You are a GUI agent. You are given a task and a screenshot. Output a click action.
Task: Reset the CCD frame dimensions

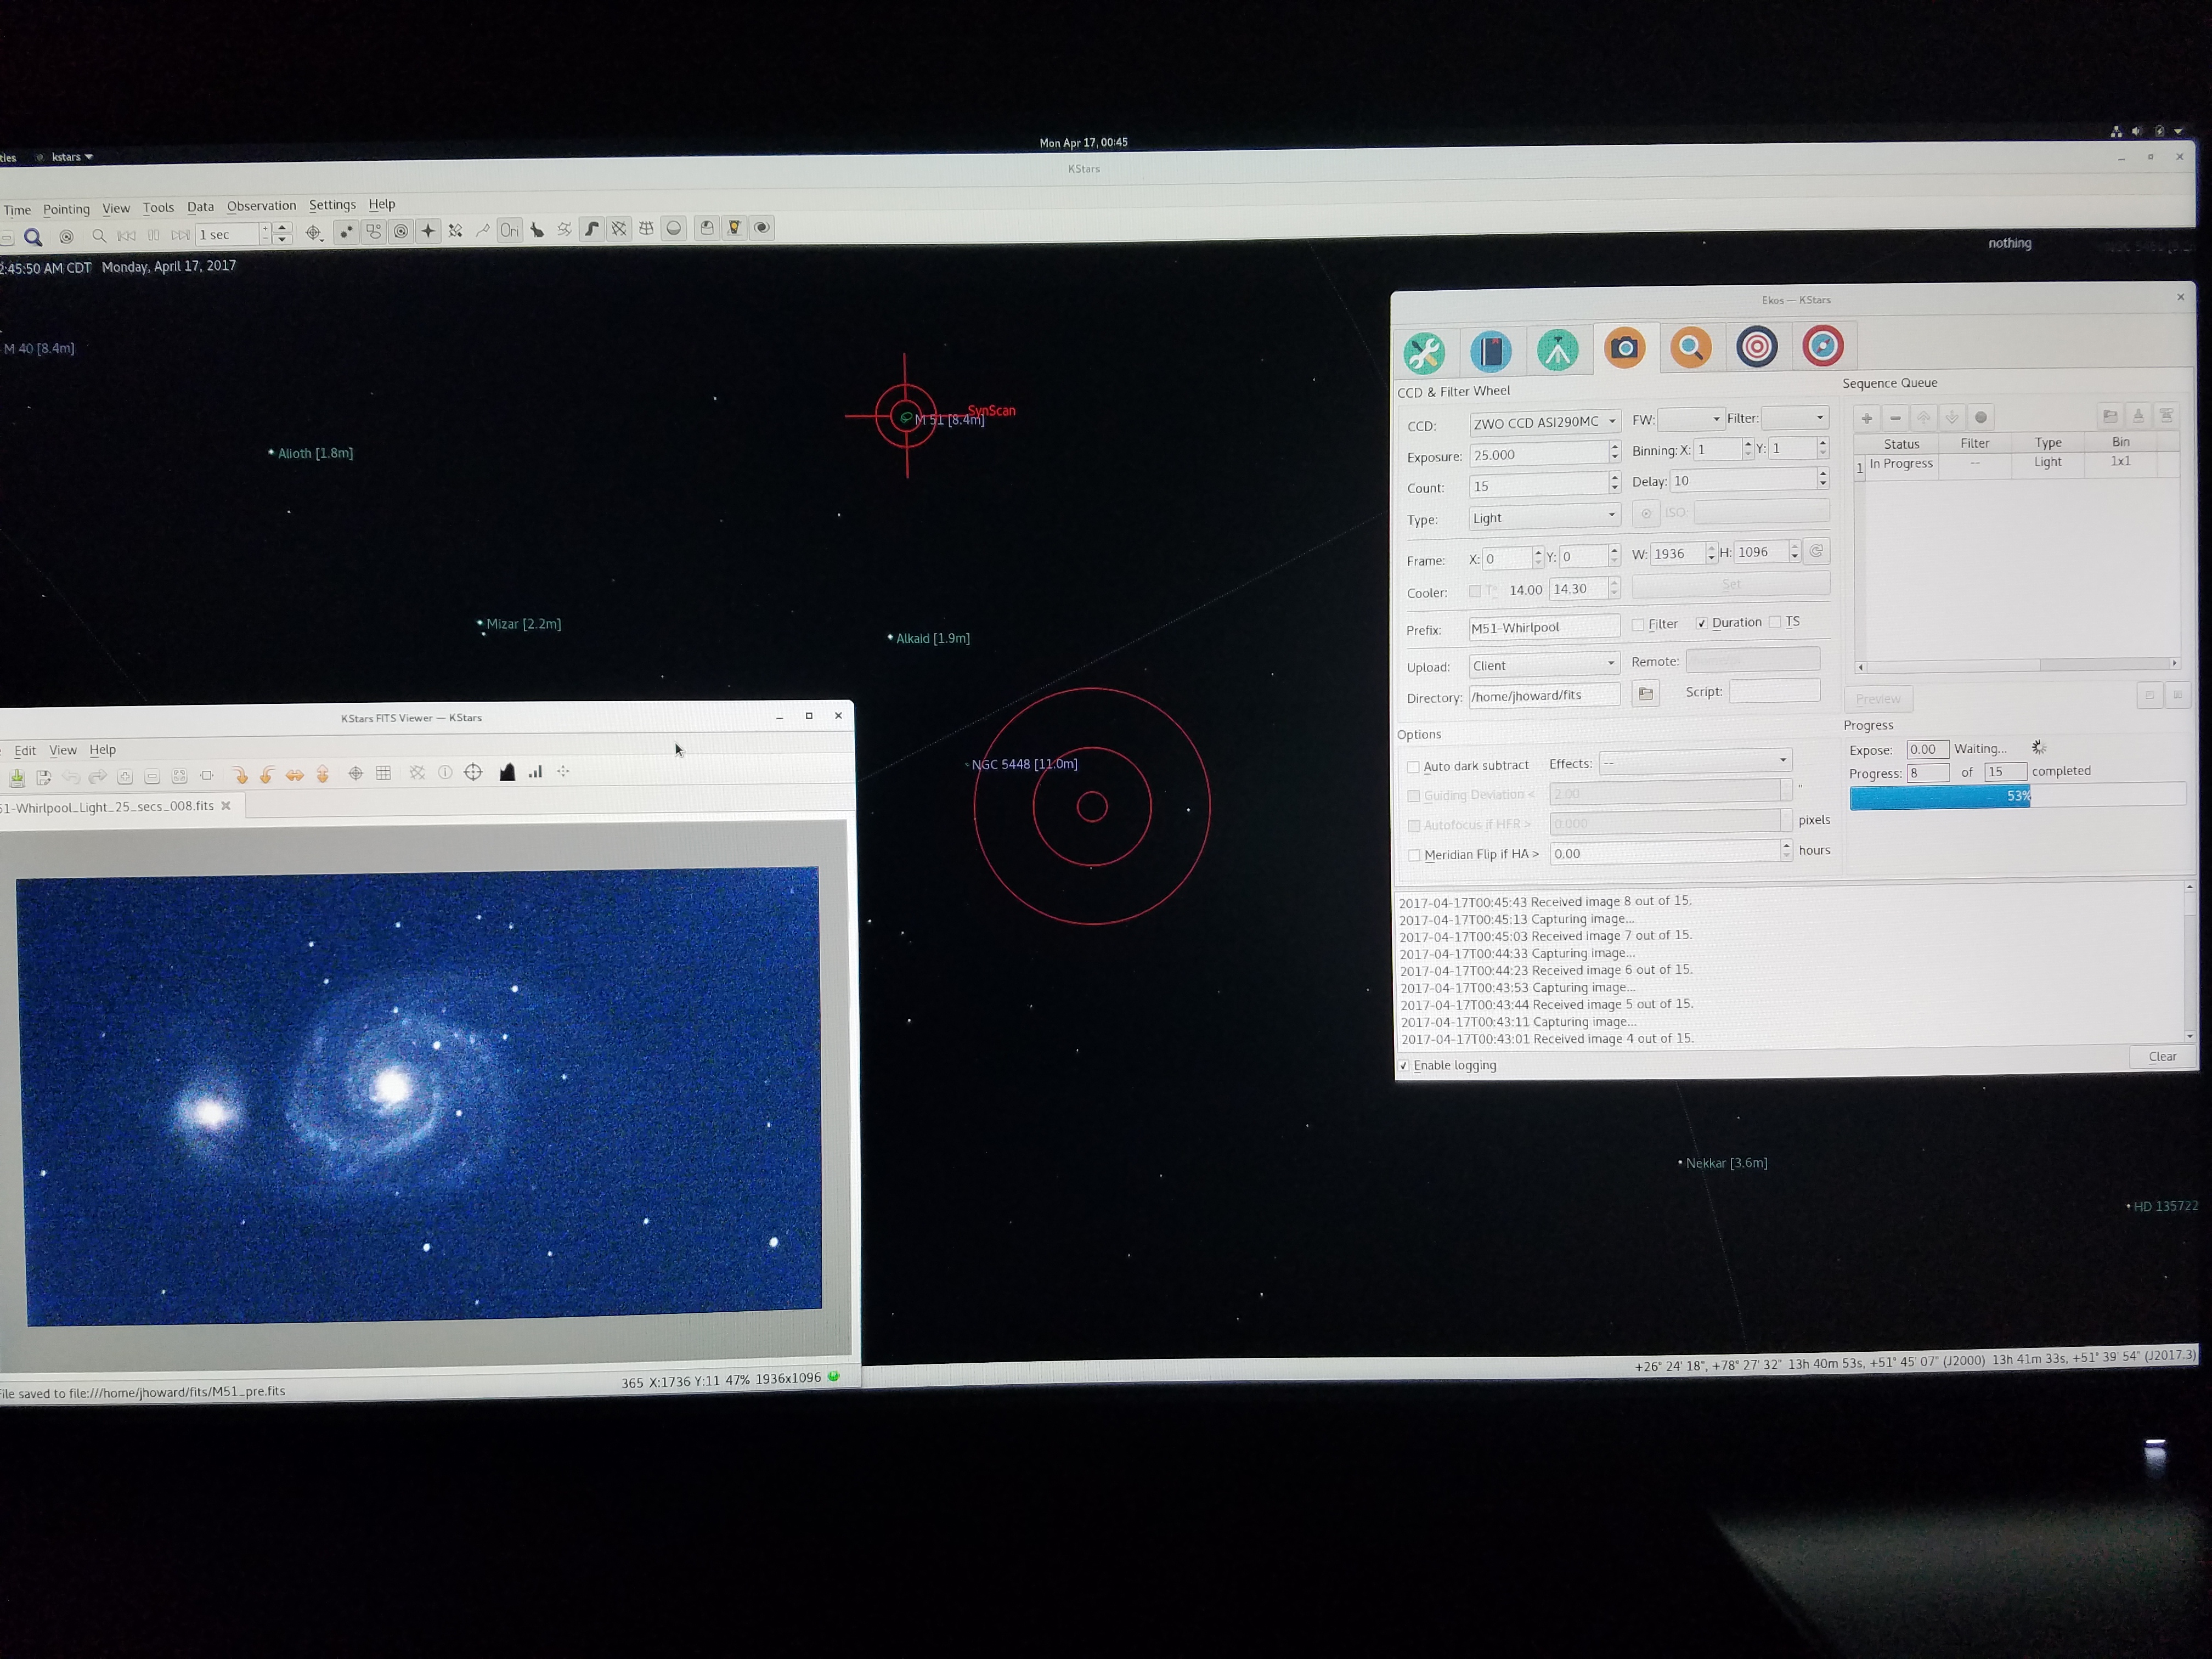pyautogui.click(x=1816, y=551)
